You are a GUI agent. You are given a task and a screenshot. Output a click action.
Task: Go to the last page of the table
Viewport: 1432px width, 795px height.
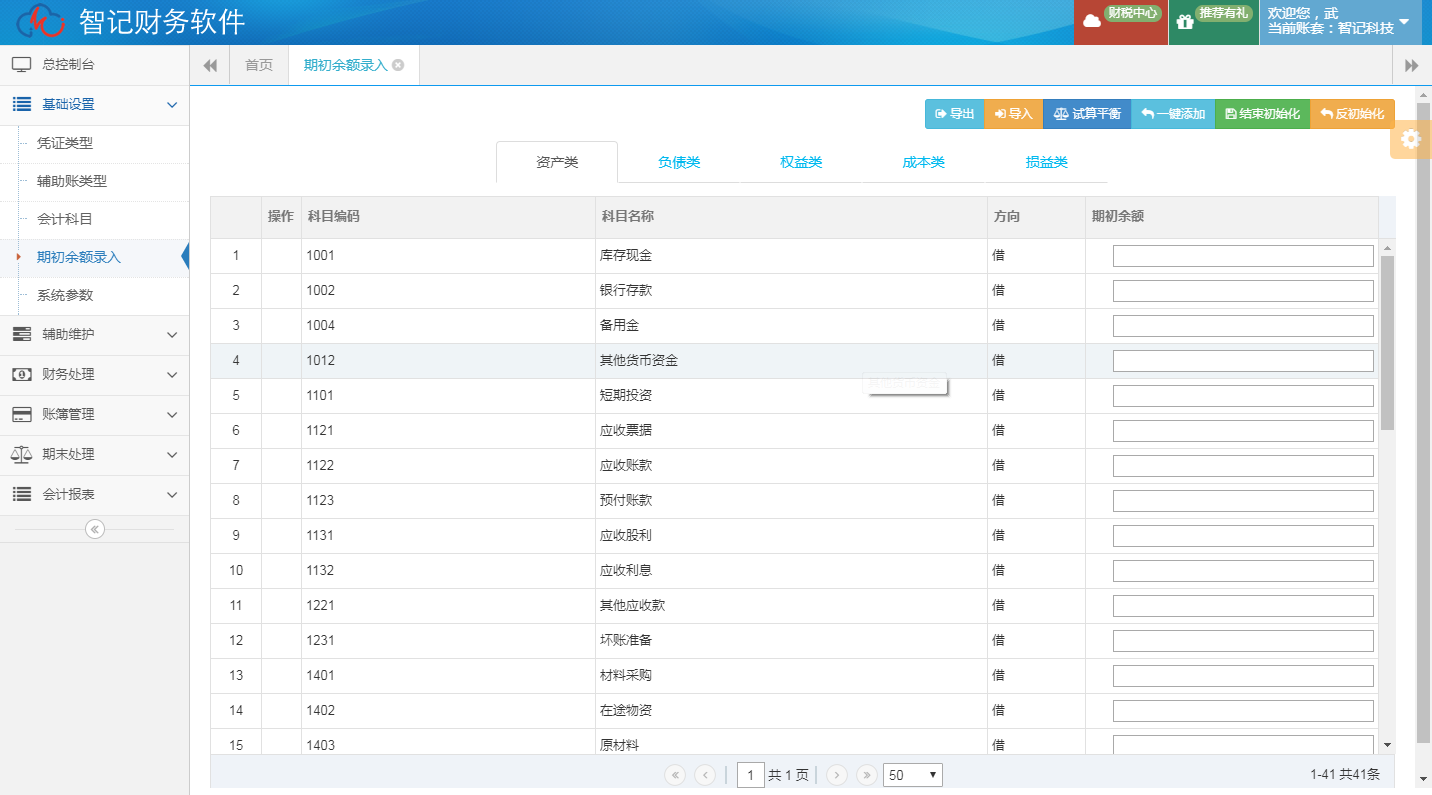pos(866,775)
